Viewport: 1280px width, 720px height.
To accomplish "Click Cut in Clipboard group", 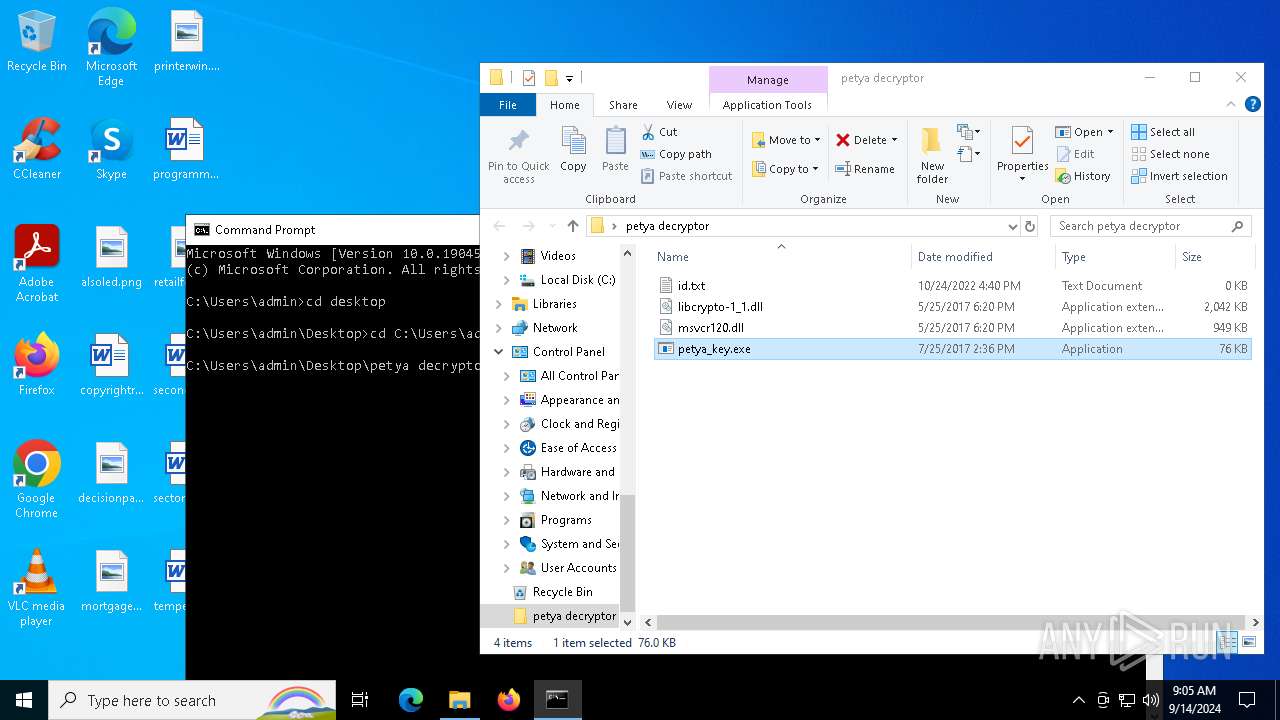I will click(659, 132).
